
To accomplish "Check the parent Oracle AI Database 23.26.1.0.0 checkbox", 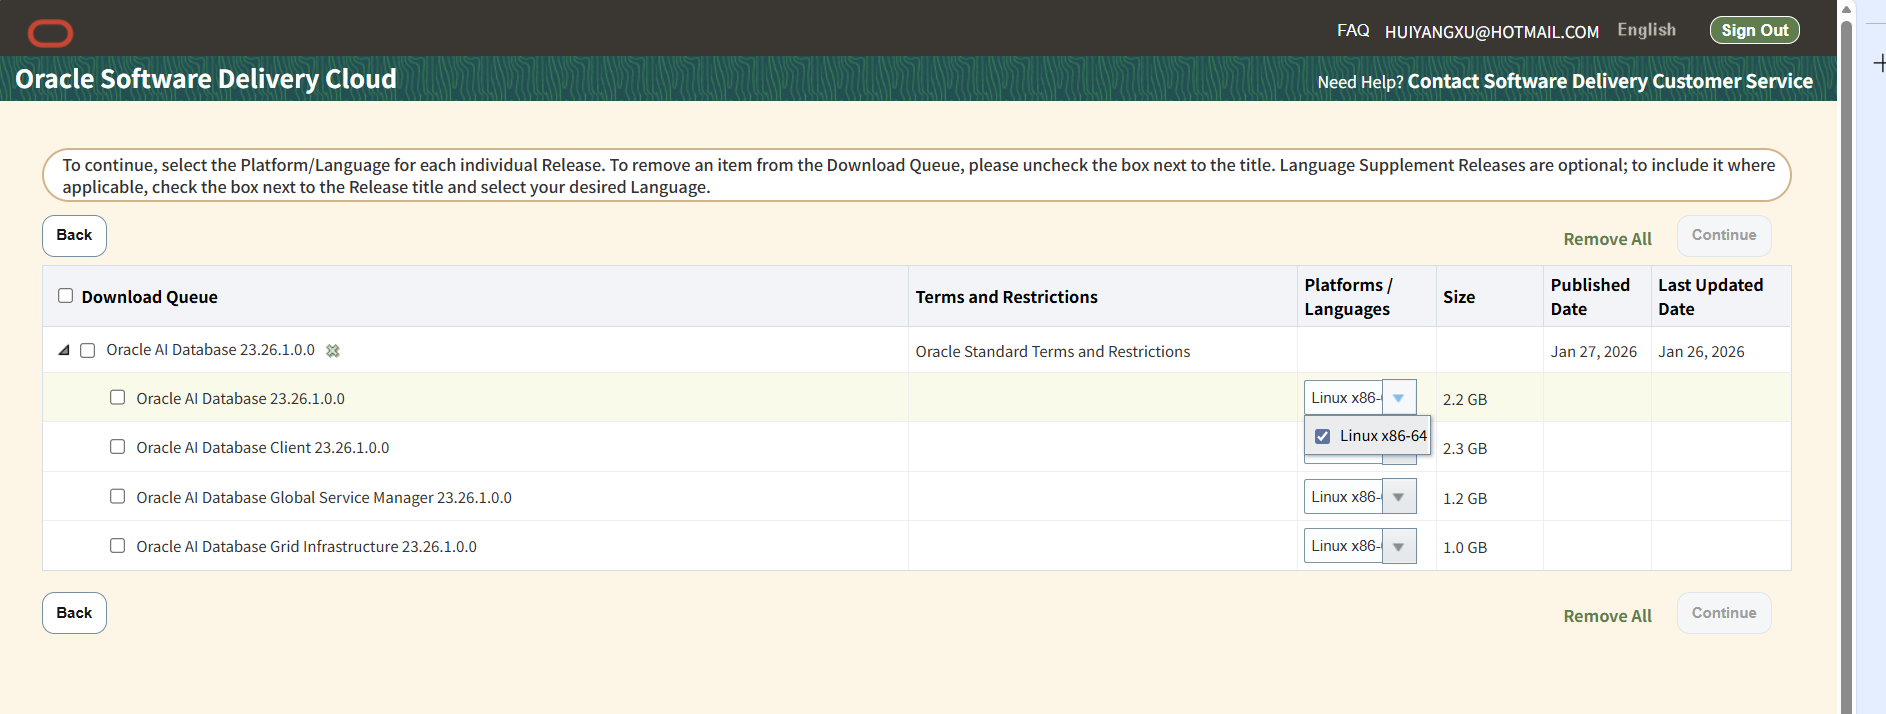I will [88, 351].
